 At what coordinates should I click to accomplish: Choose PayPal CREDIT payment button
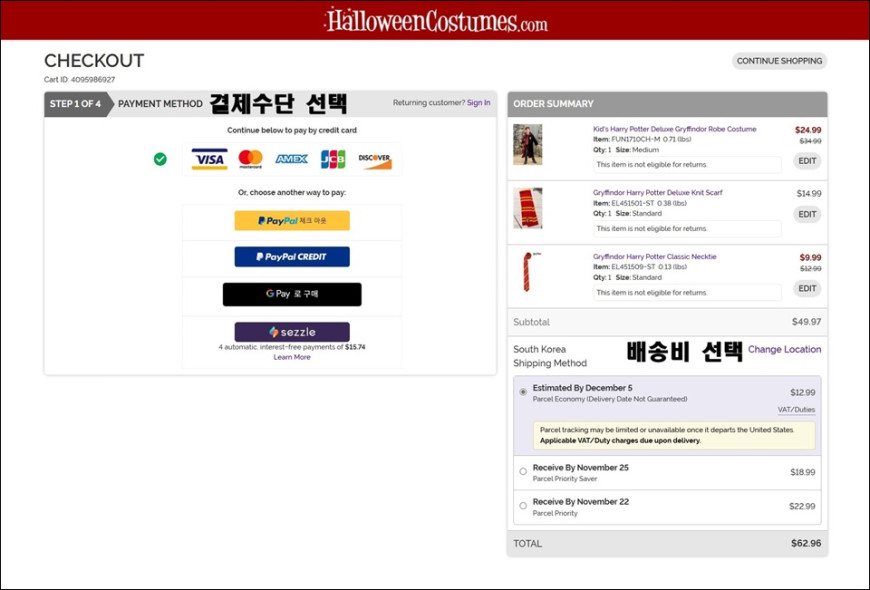coord(292,257)
